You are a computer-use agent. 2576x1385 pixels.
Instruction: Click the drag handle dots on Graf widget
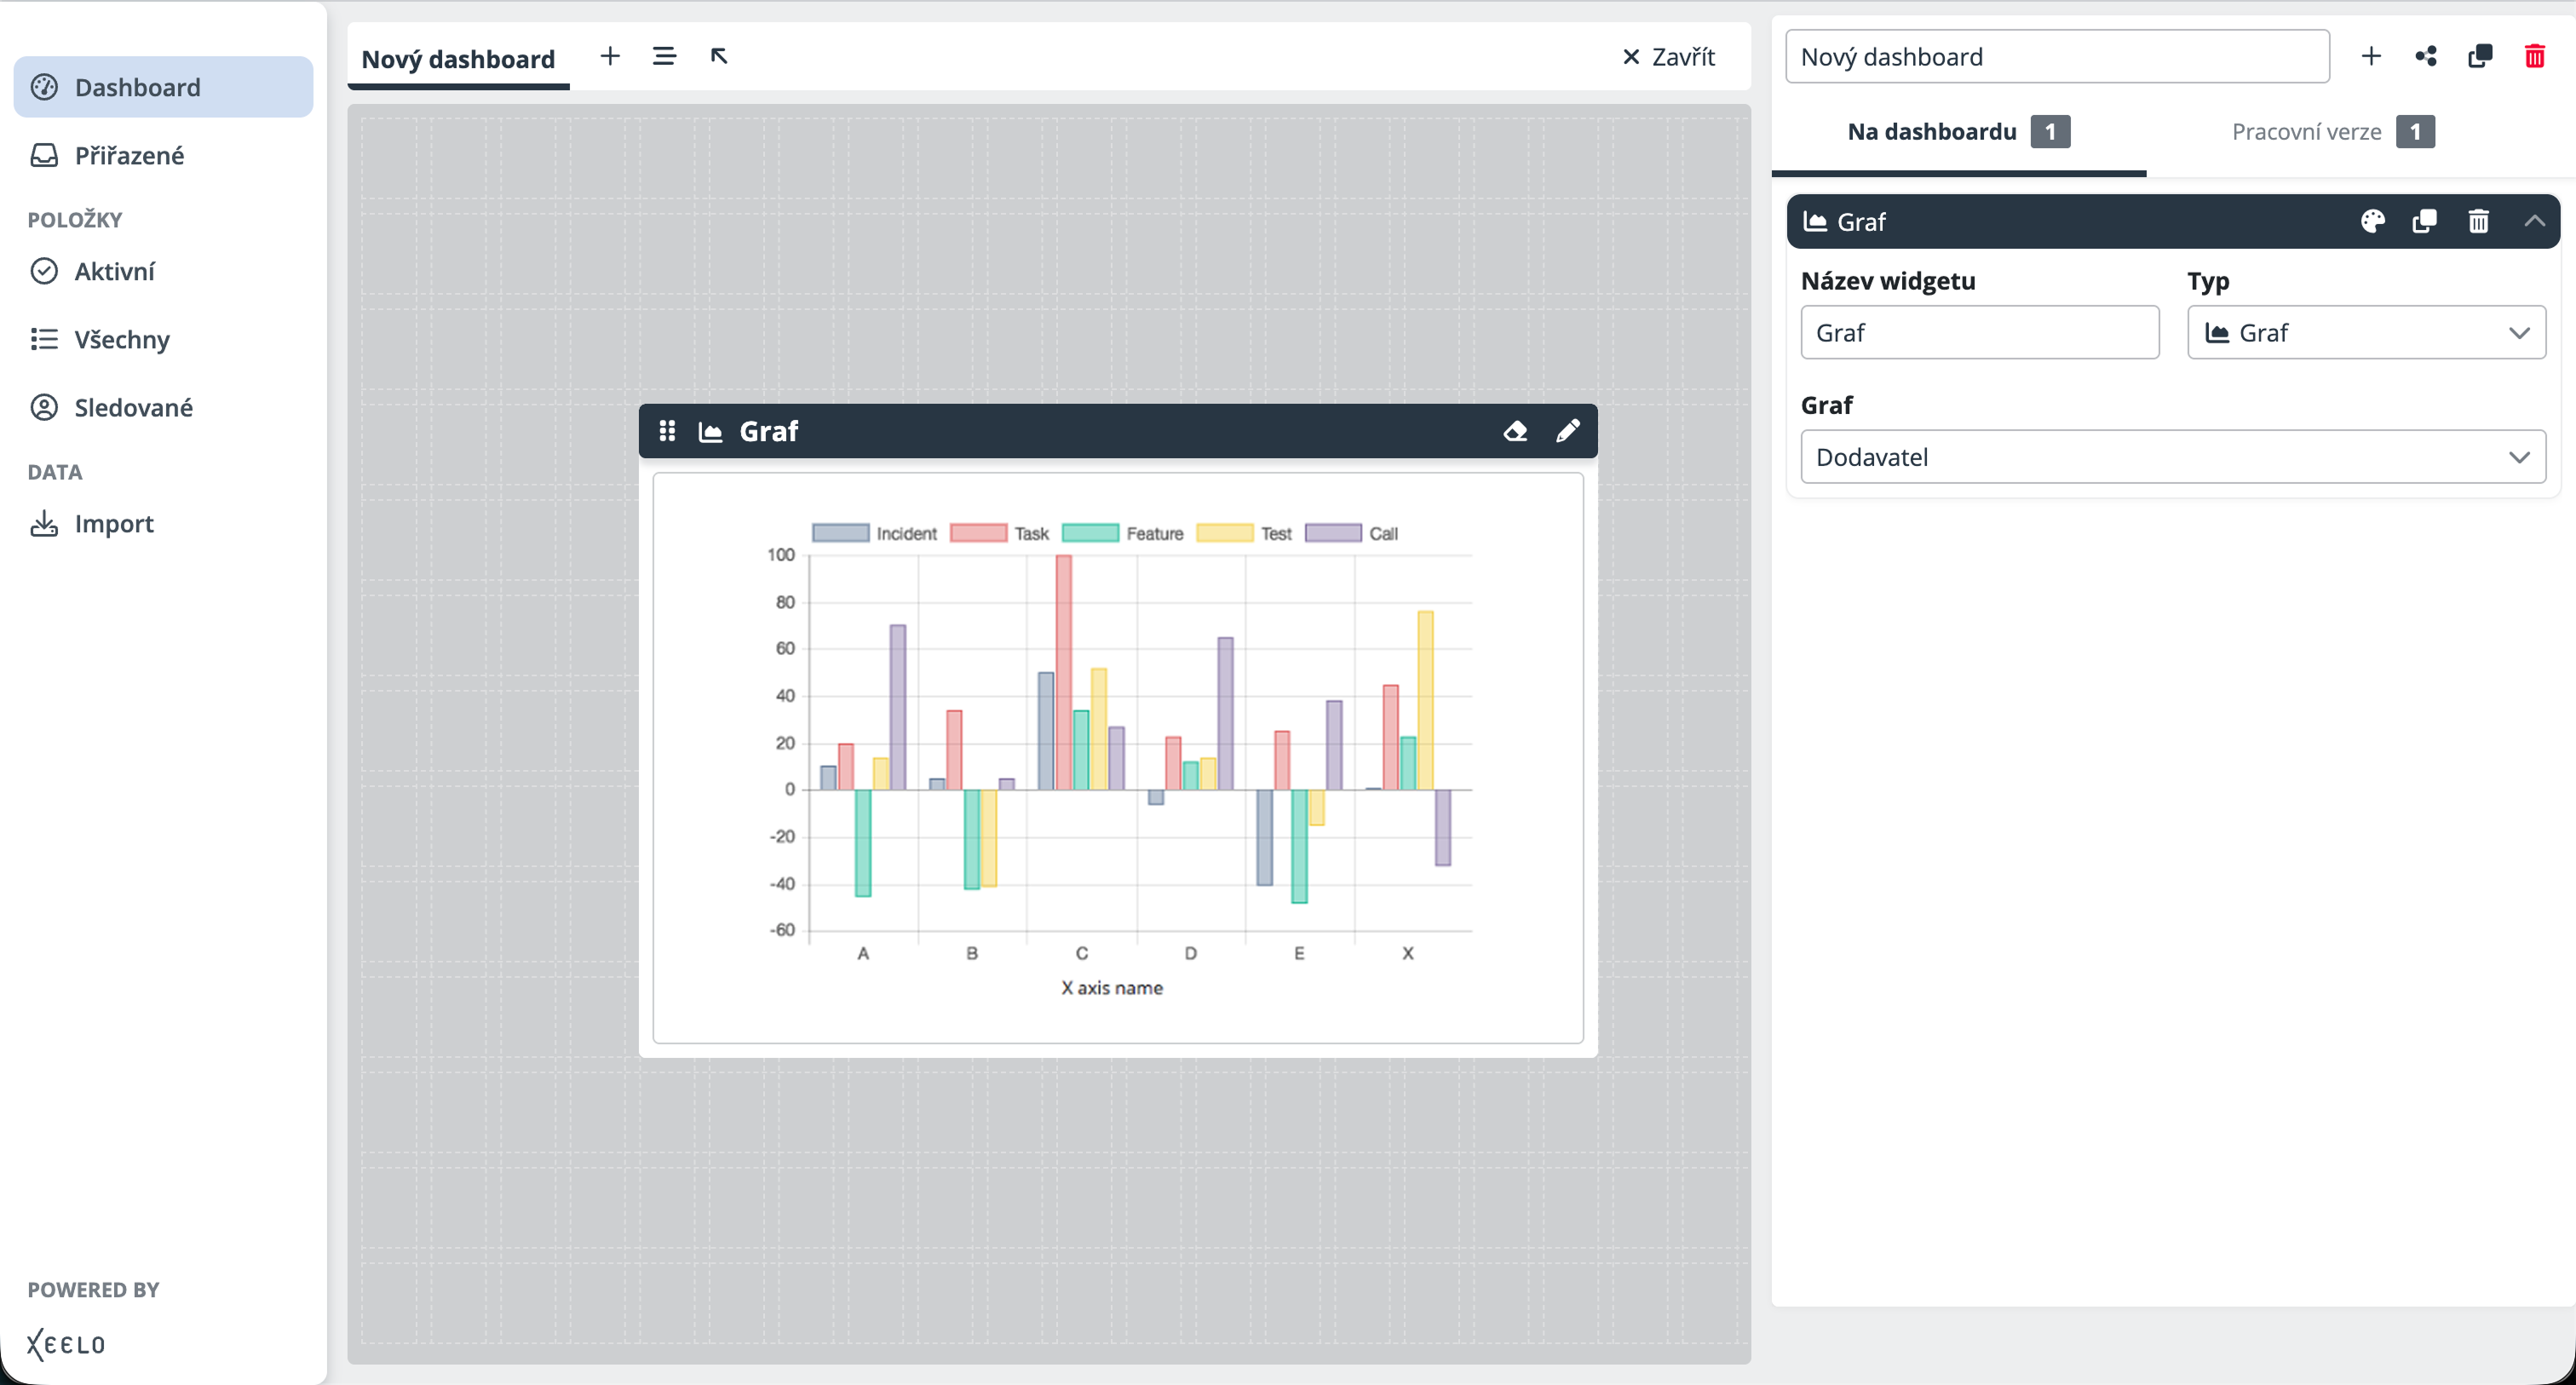667,431
